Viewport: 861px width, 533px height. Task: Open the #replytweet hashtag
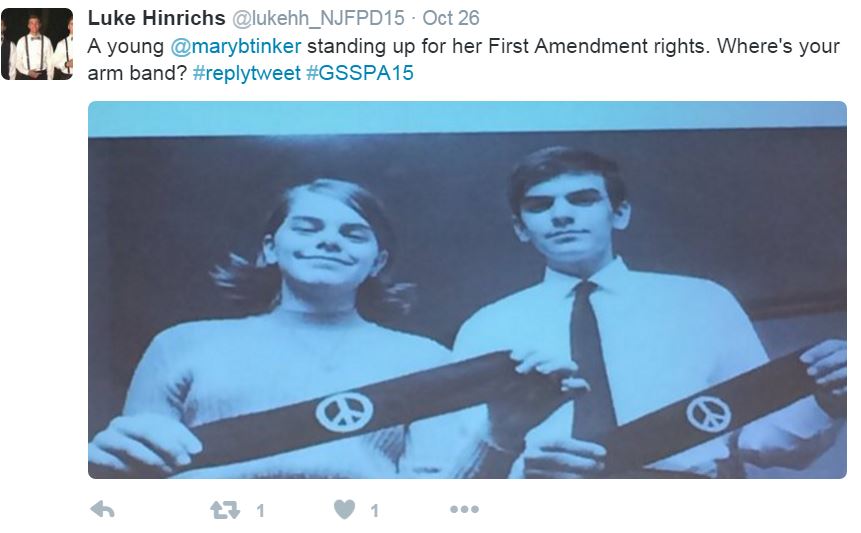tap(247, 72)
